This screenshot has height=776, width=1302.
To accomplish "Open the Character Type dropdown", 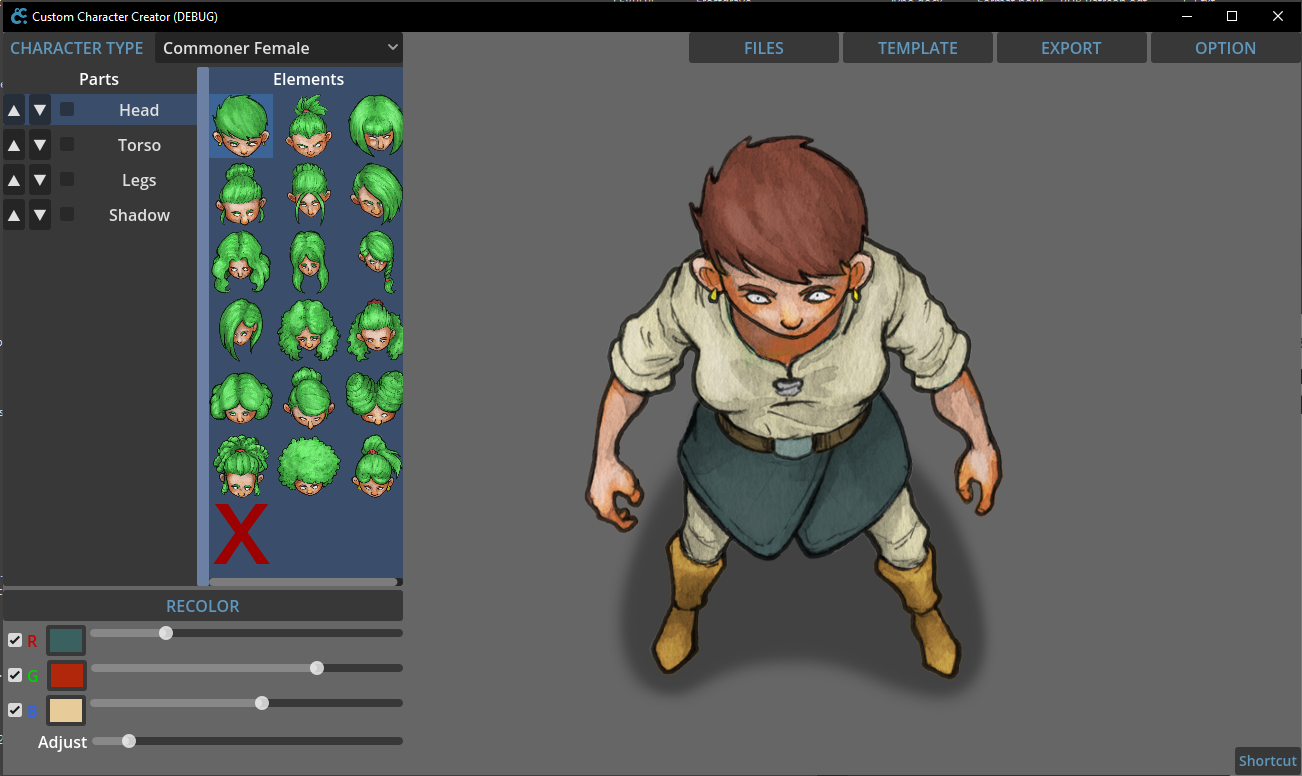I will pyautogui.click(x=279, y=48).
